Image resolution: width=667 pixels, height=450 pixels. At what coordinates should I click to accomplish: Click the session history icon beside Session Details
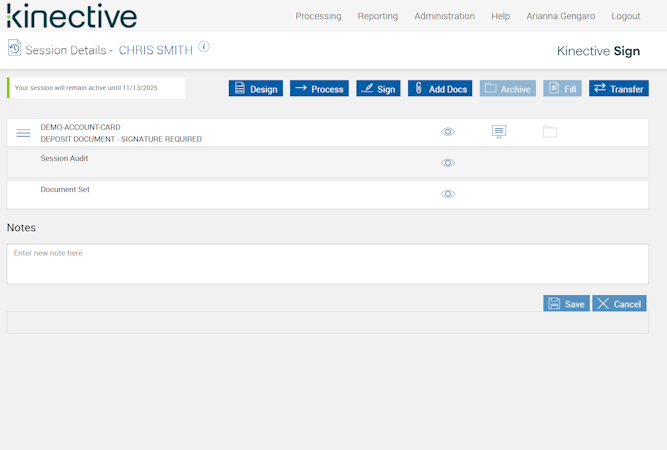click(x=14, y=48)
